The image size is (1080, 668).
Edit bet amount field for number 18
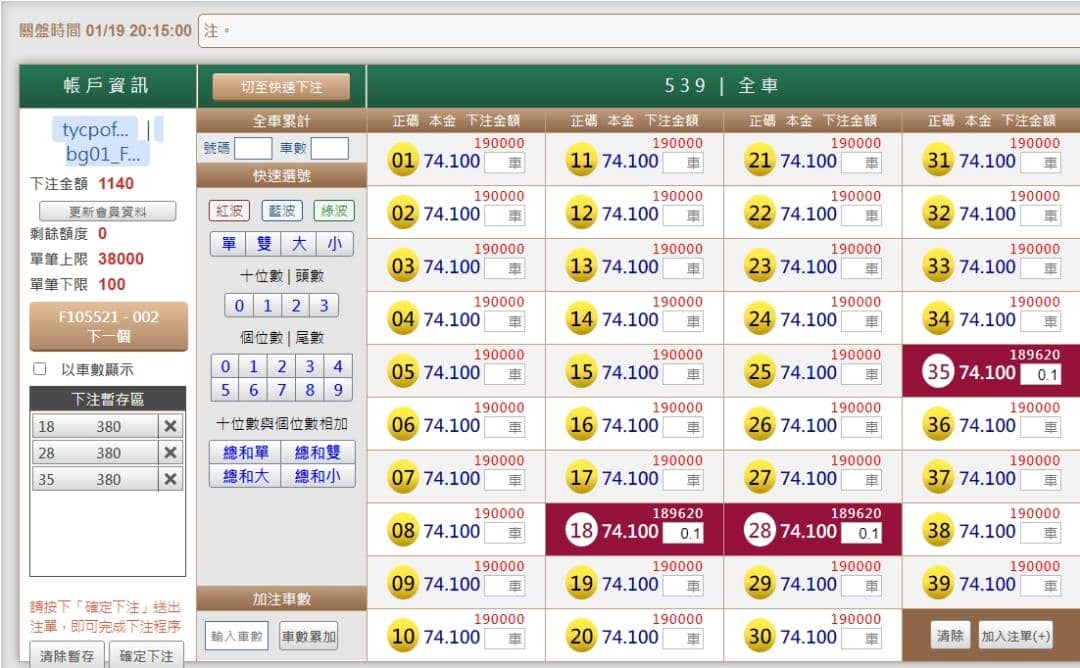click(683, 533)
